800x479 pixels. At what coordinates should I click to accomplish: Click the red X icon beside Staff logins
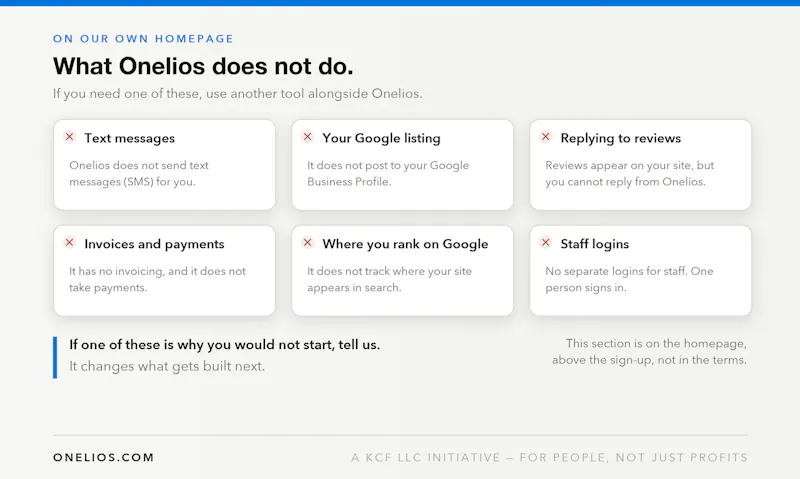tap(545, 242)
